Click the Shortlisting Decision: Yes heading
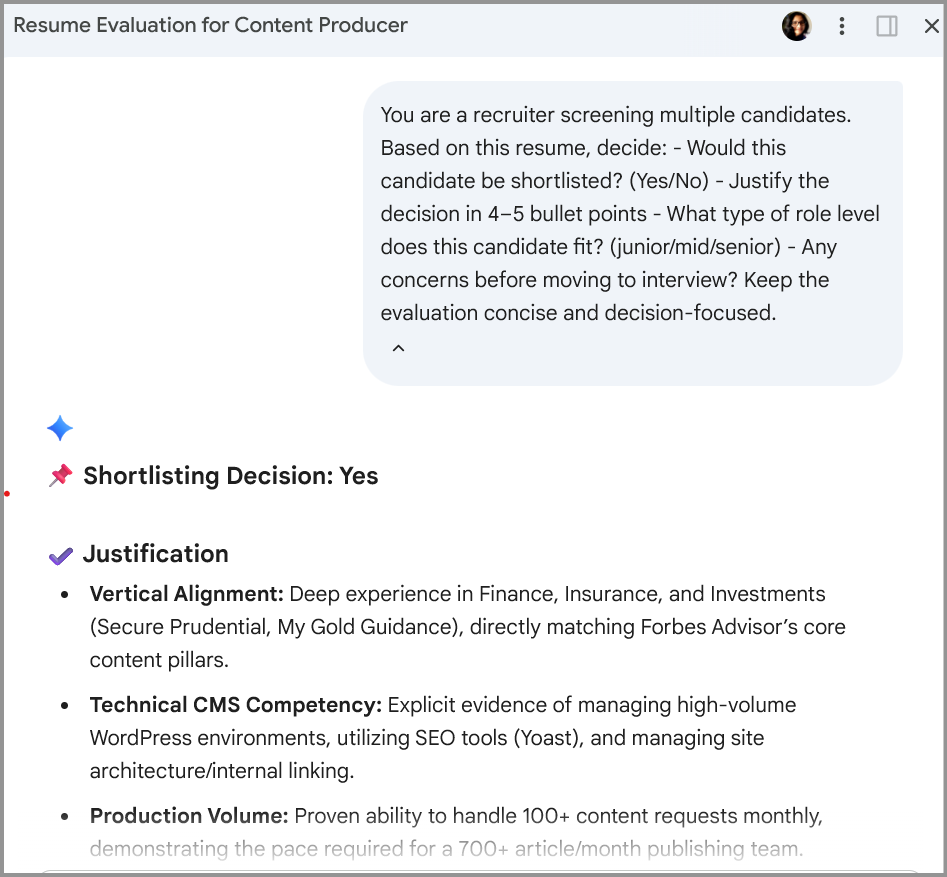947x877 pixels. [x=231, y=475]
